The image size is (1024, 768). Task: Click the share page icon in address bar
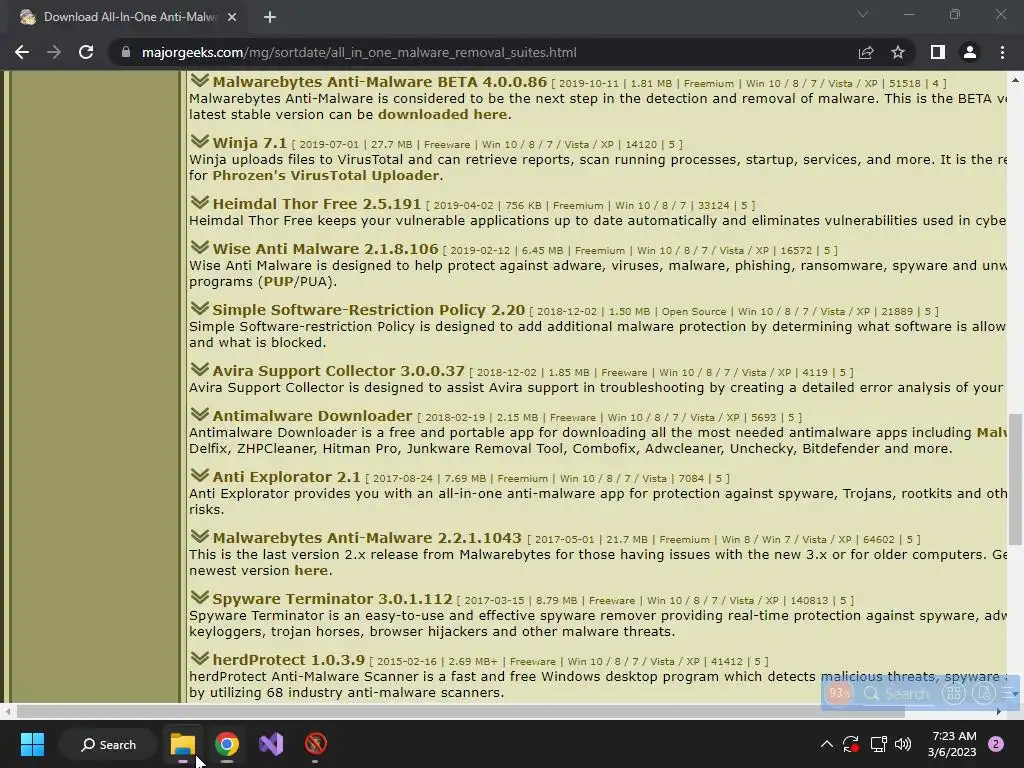[866, 52]
